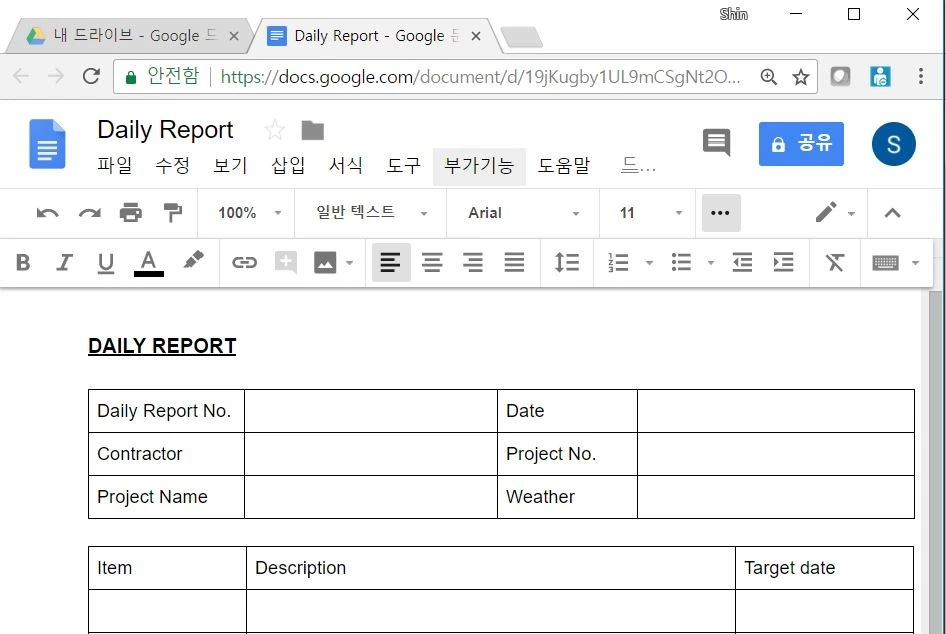
Task: Open comments history speech bubble
Action: tap(717, 143)
